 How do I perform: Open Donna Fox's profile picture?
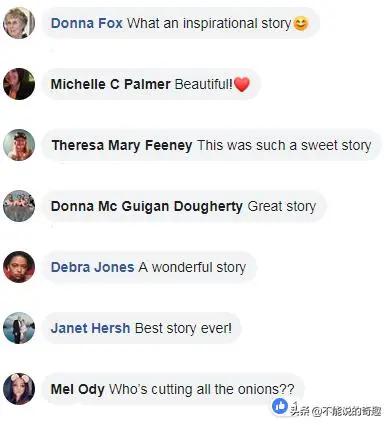19,23
